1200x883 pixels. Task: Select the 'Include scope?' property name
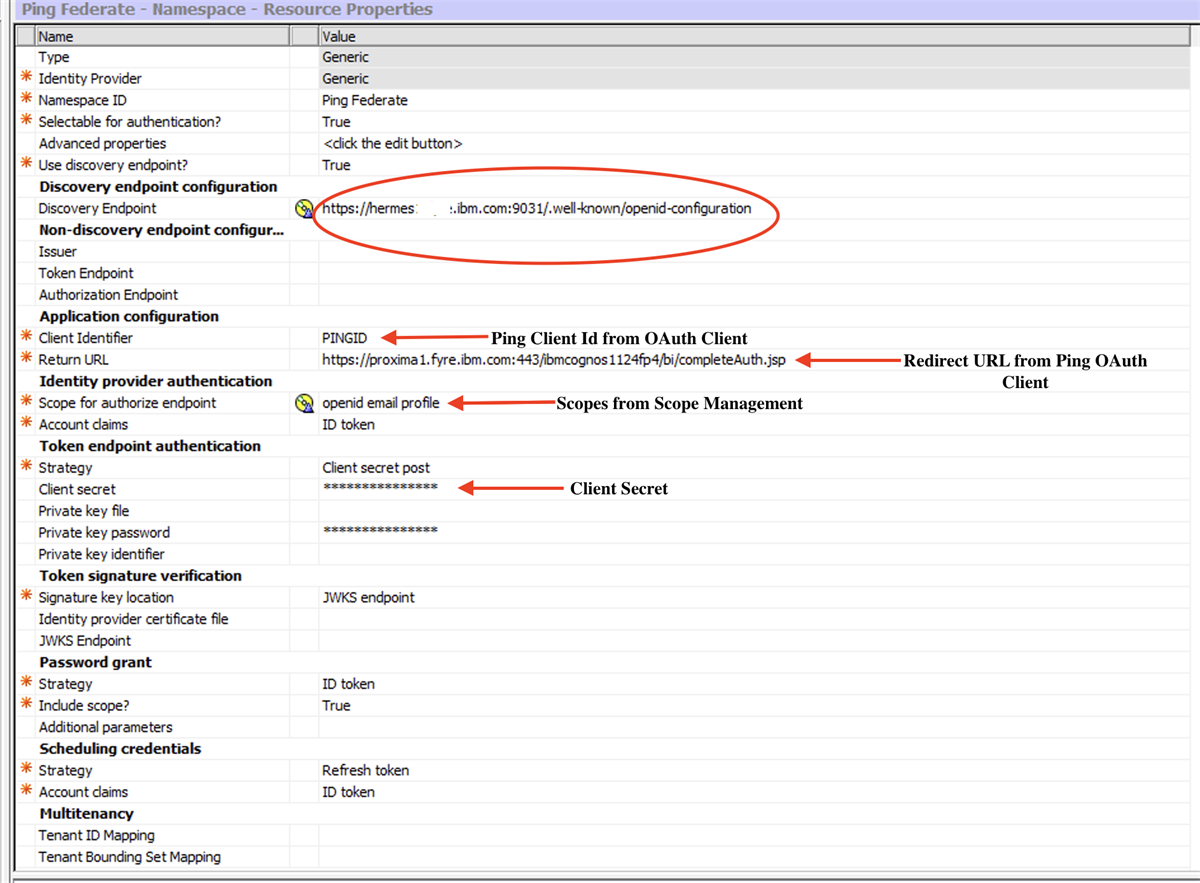click(84, 706)
